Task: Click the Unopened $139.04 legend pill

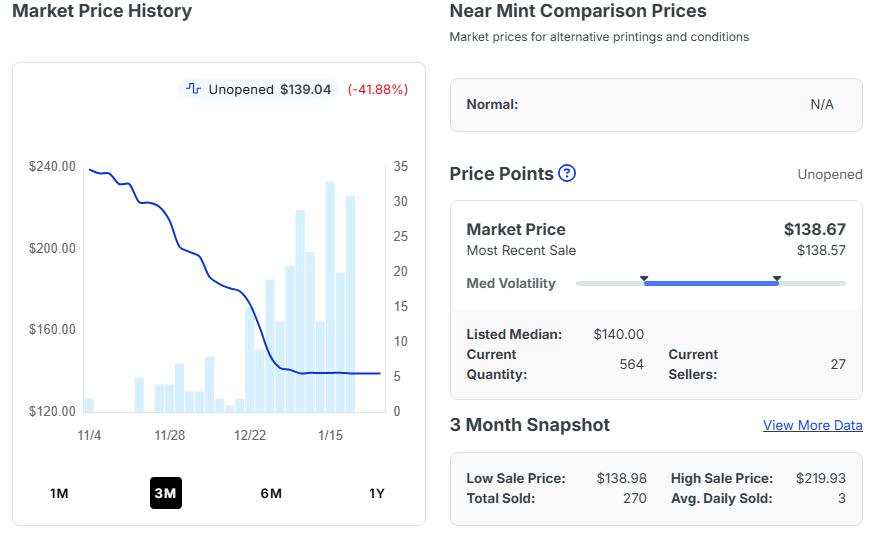Action: click(257, 89)
